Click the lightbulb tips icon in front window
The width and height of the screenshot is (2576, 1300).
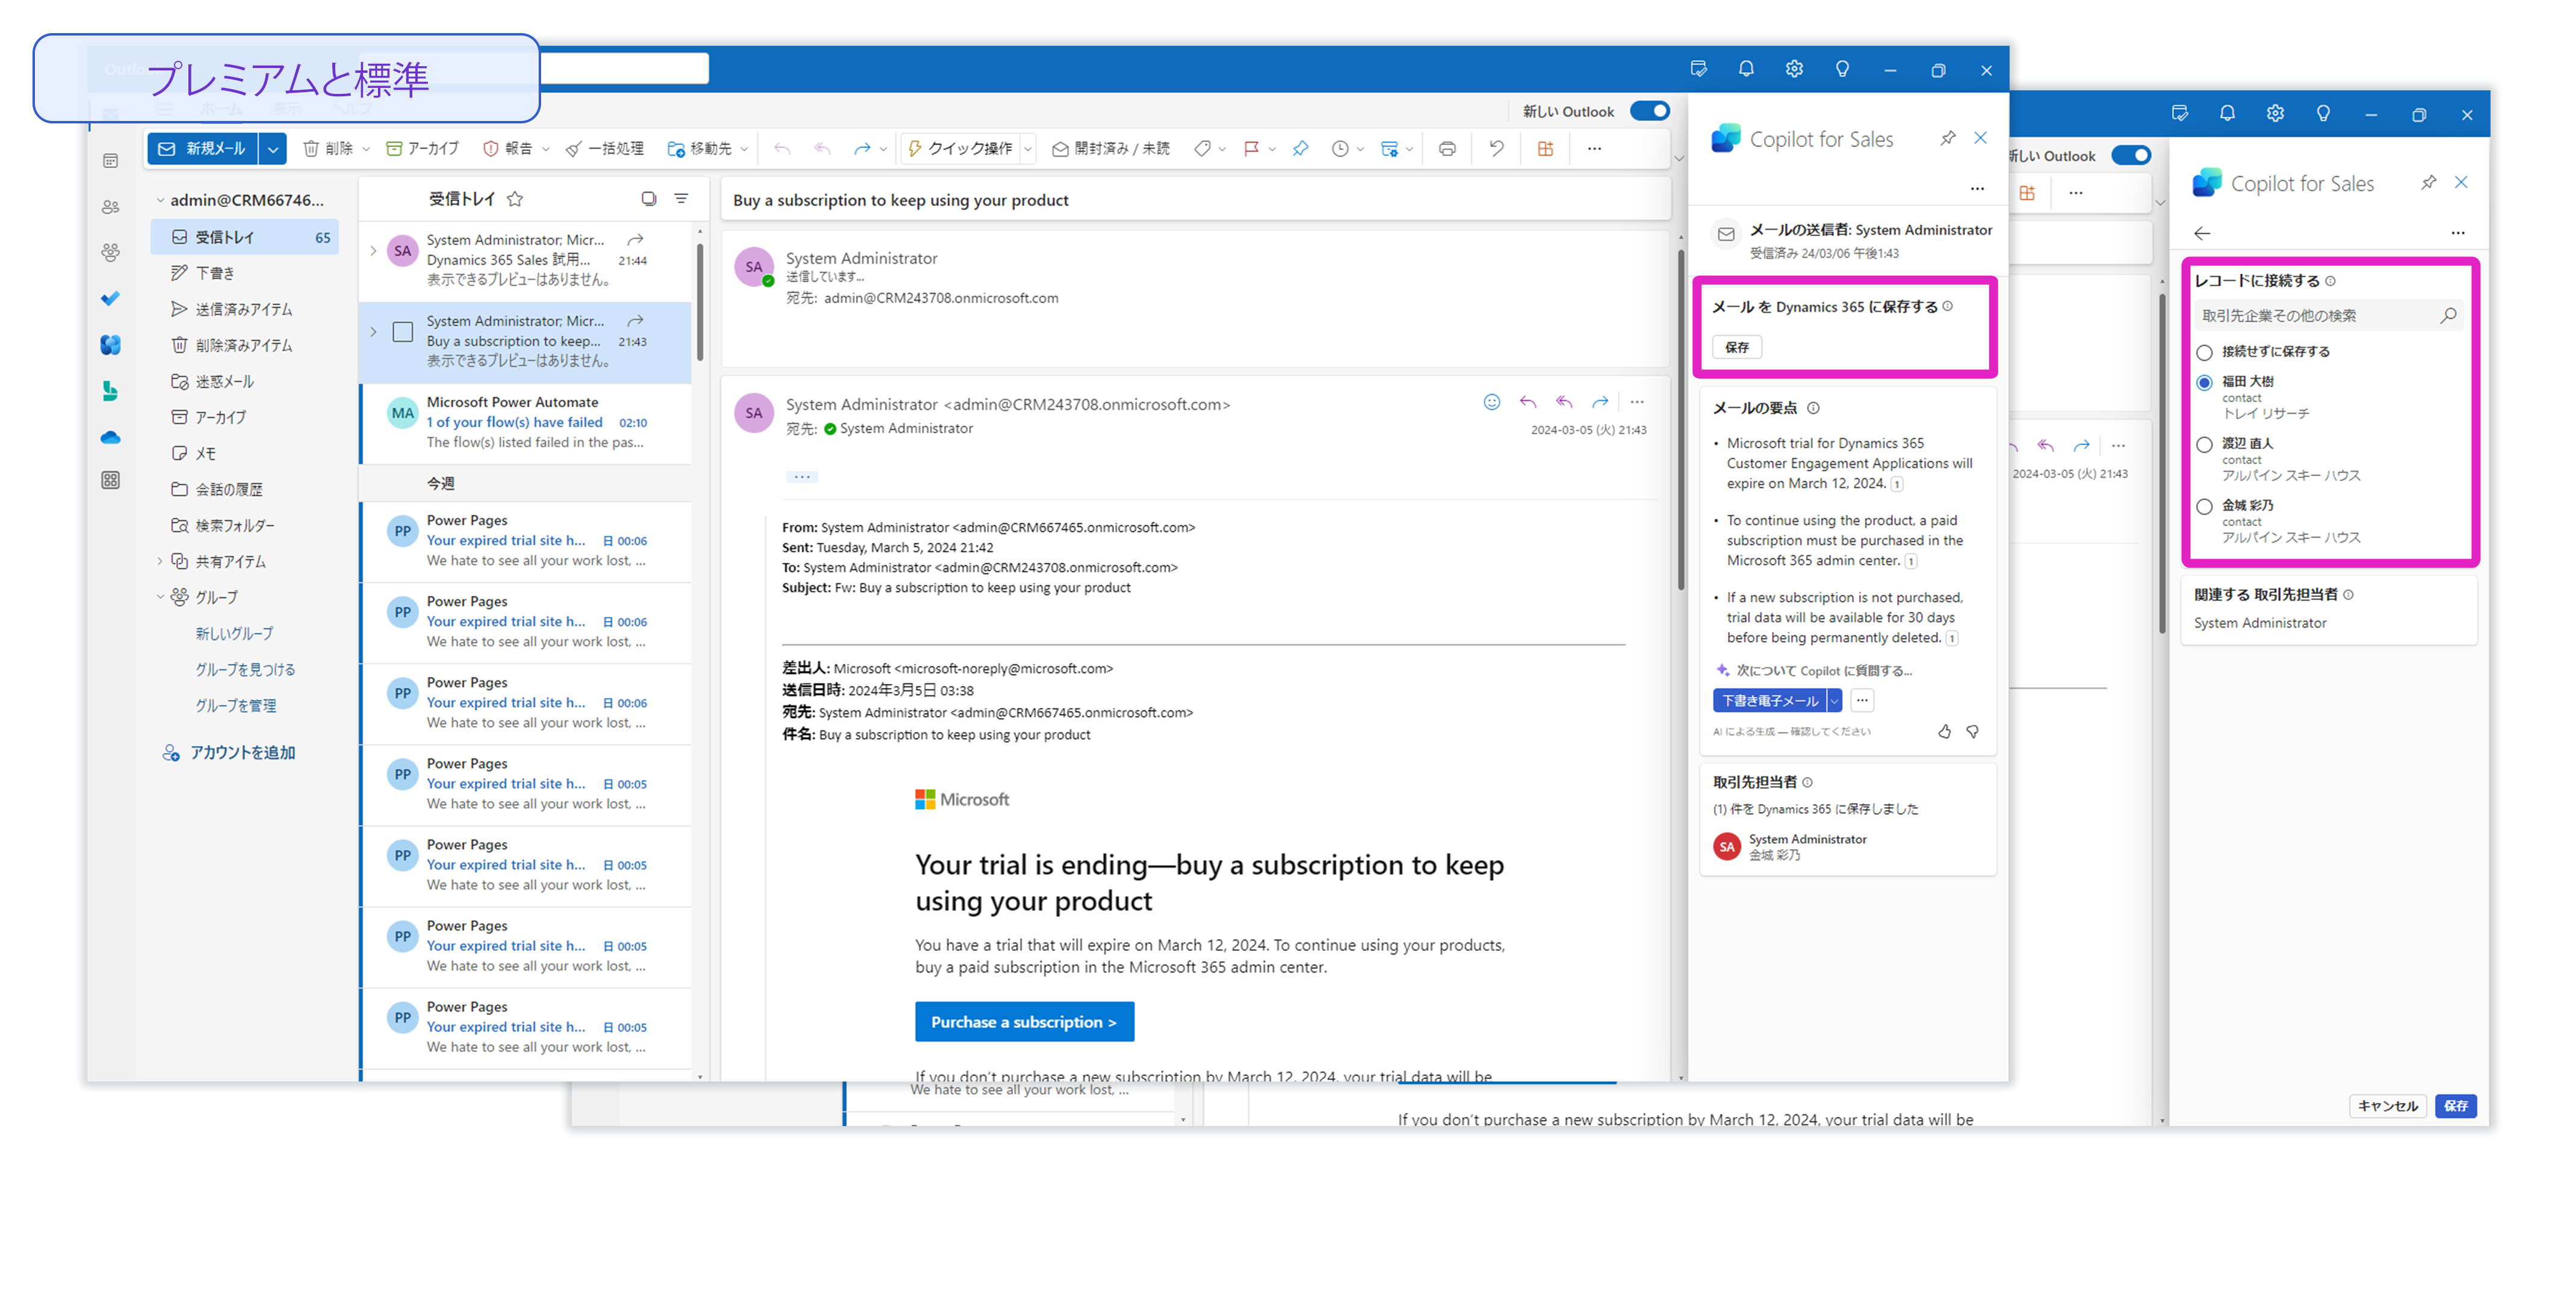(x=1842, y=69)
